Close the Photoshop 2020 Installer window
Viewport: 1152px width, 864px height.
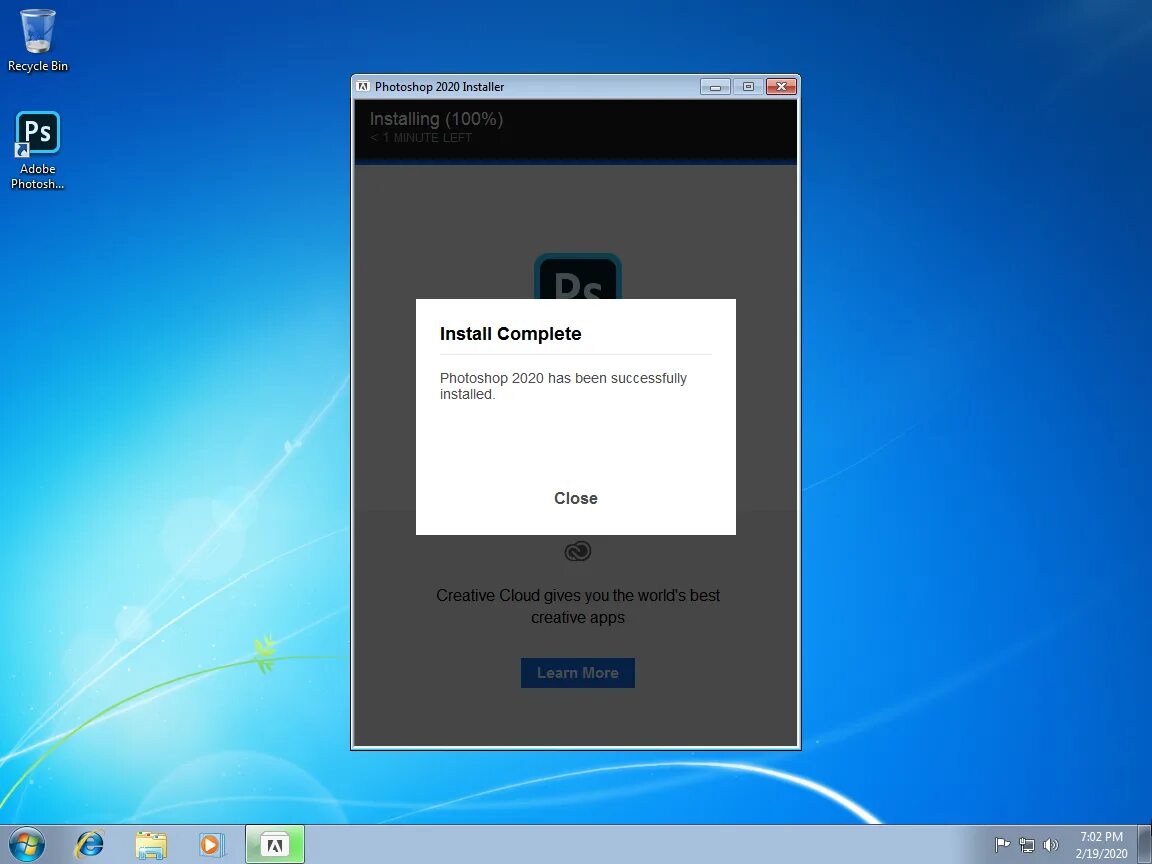pos(781,87)
